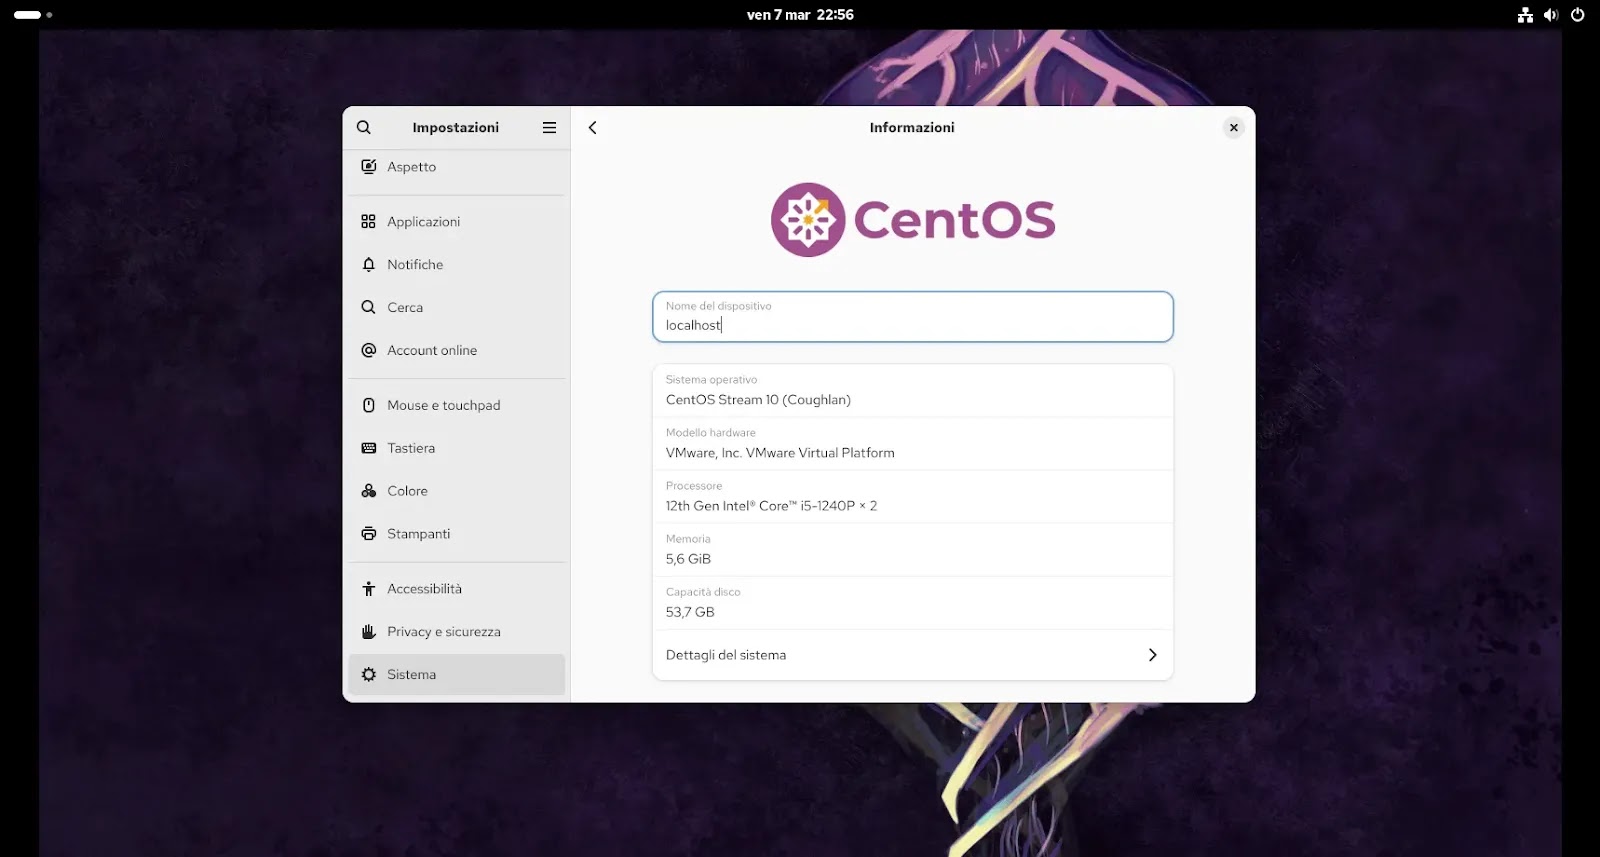Click the search icon in Impostazioni header

point(364,128)
